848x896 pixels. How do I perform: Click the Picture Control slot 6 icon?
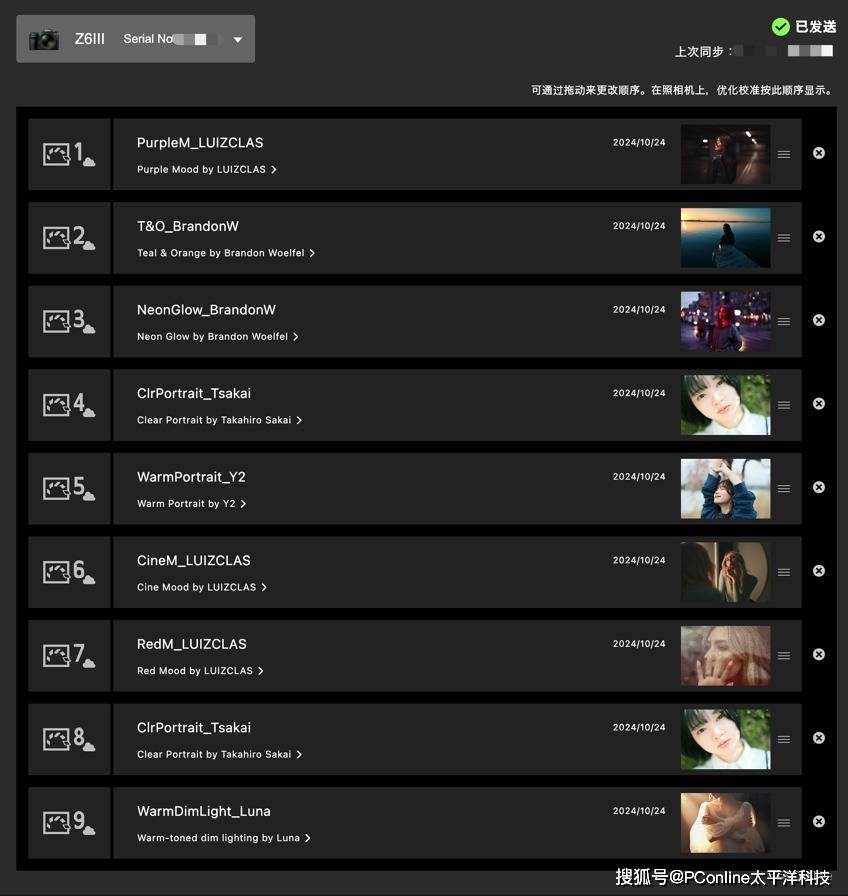(x=69, y=571)
